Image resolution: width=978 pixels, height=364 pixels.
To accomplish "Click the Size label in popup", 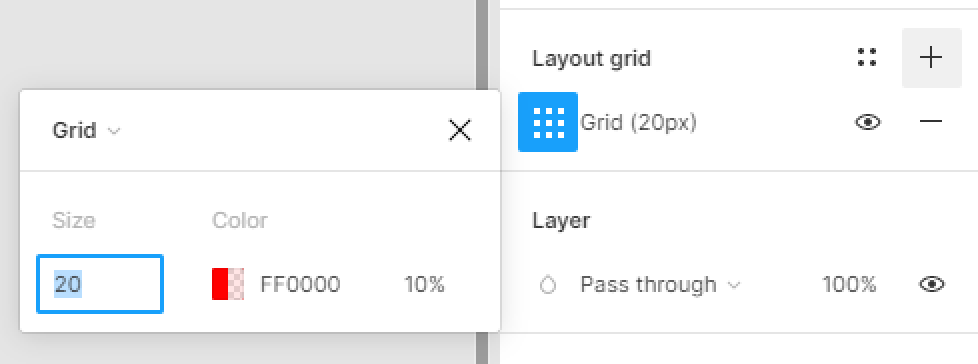I will pyautogui.click(x=74, y=221).
